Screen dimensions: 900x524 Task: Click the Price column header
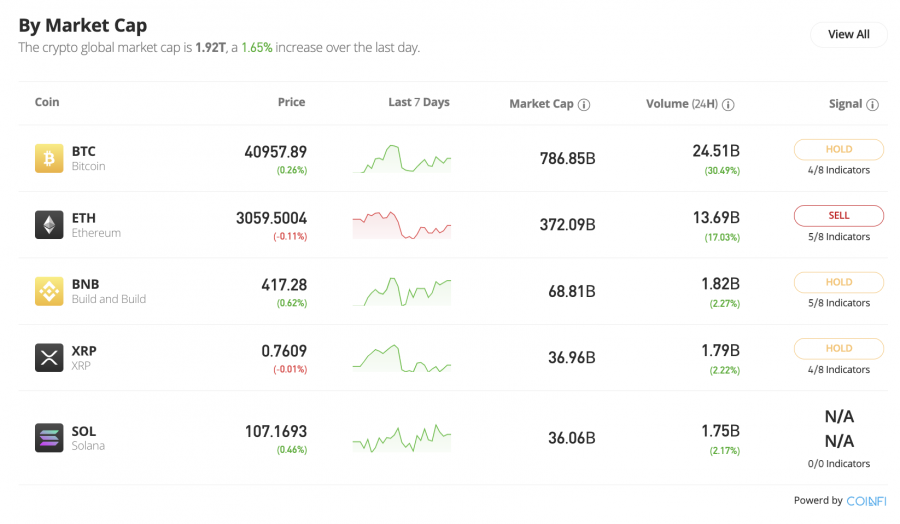click(292, 102)
